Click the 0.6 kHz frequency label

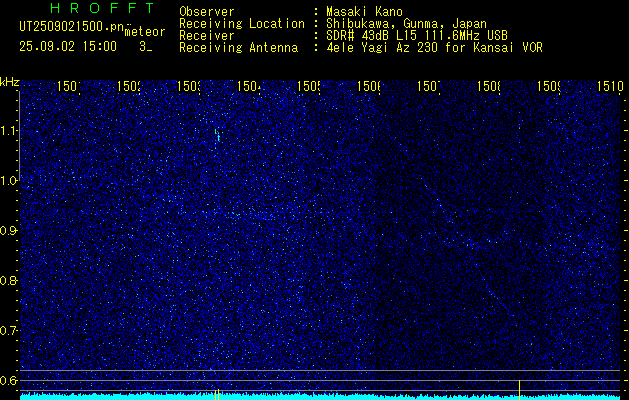click(x=9, y=380)
